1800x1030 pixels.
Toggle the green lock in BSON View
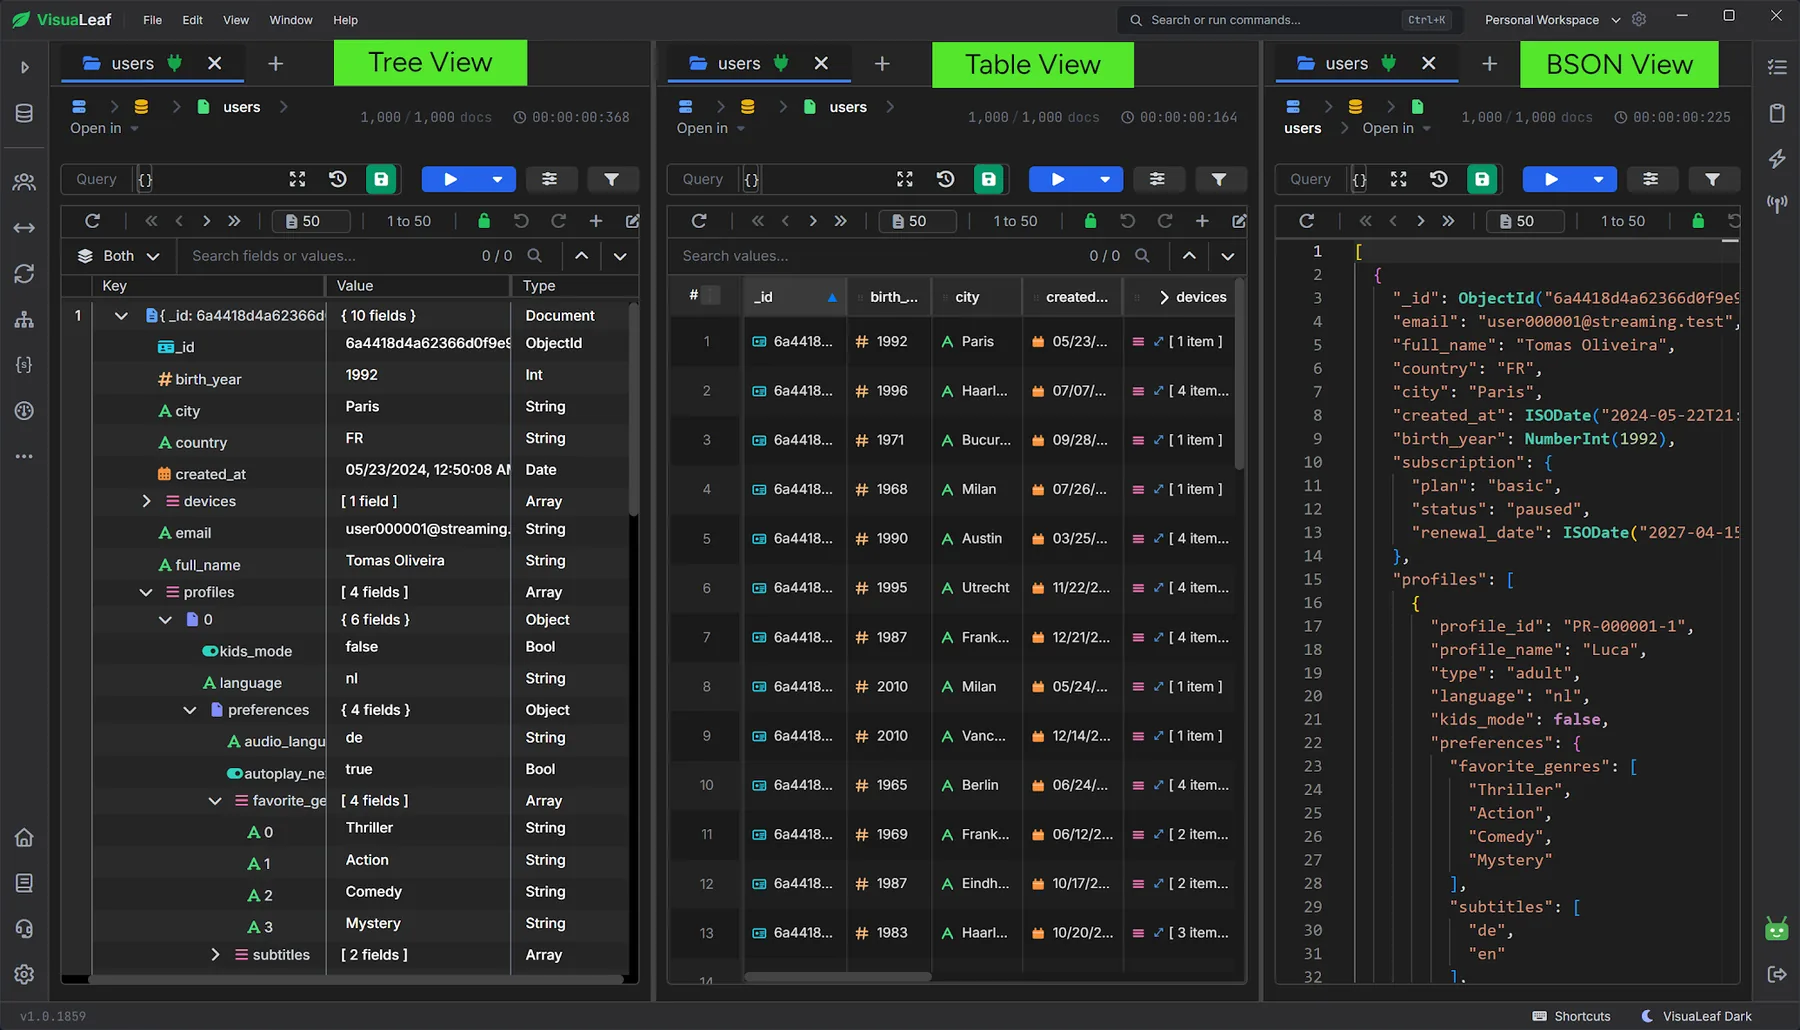[x=1698, y=221]
